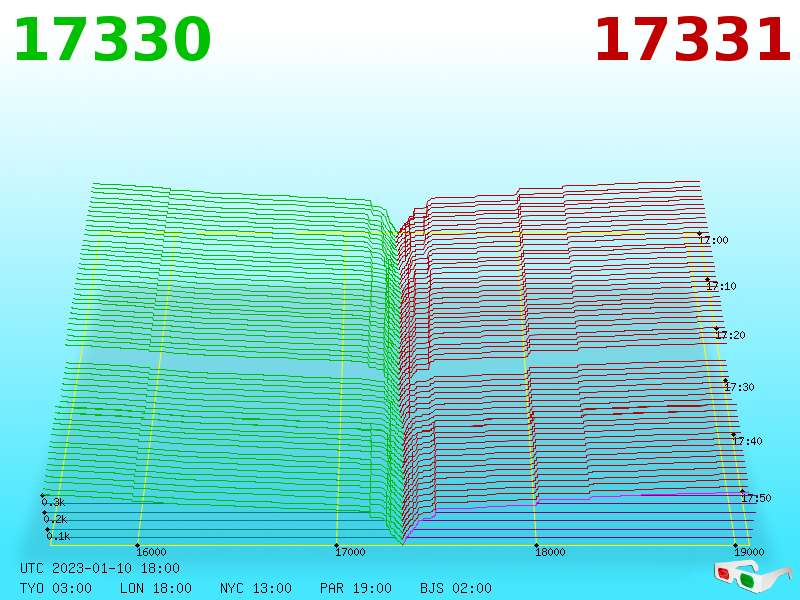800x600 pixels.
Task: Click the green 17330 bid price
Action: 112,39
